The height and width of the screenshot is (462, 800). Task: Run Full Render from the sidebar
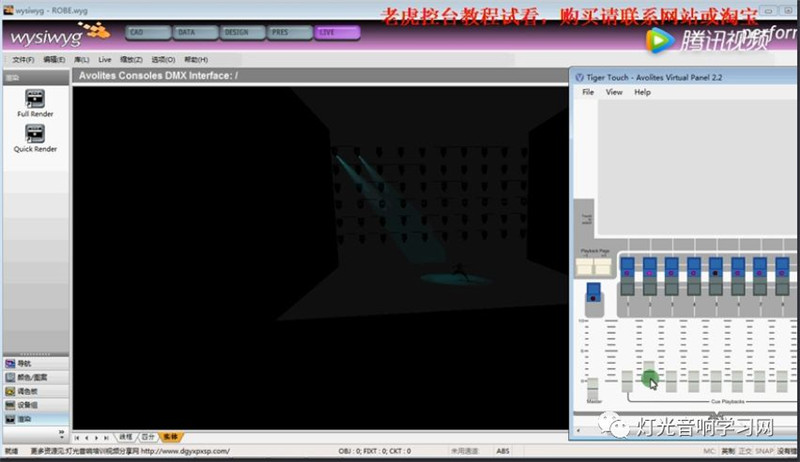click(x=35, y=103)
